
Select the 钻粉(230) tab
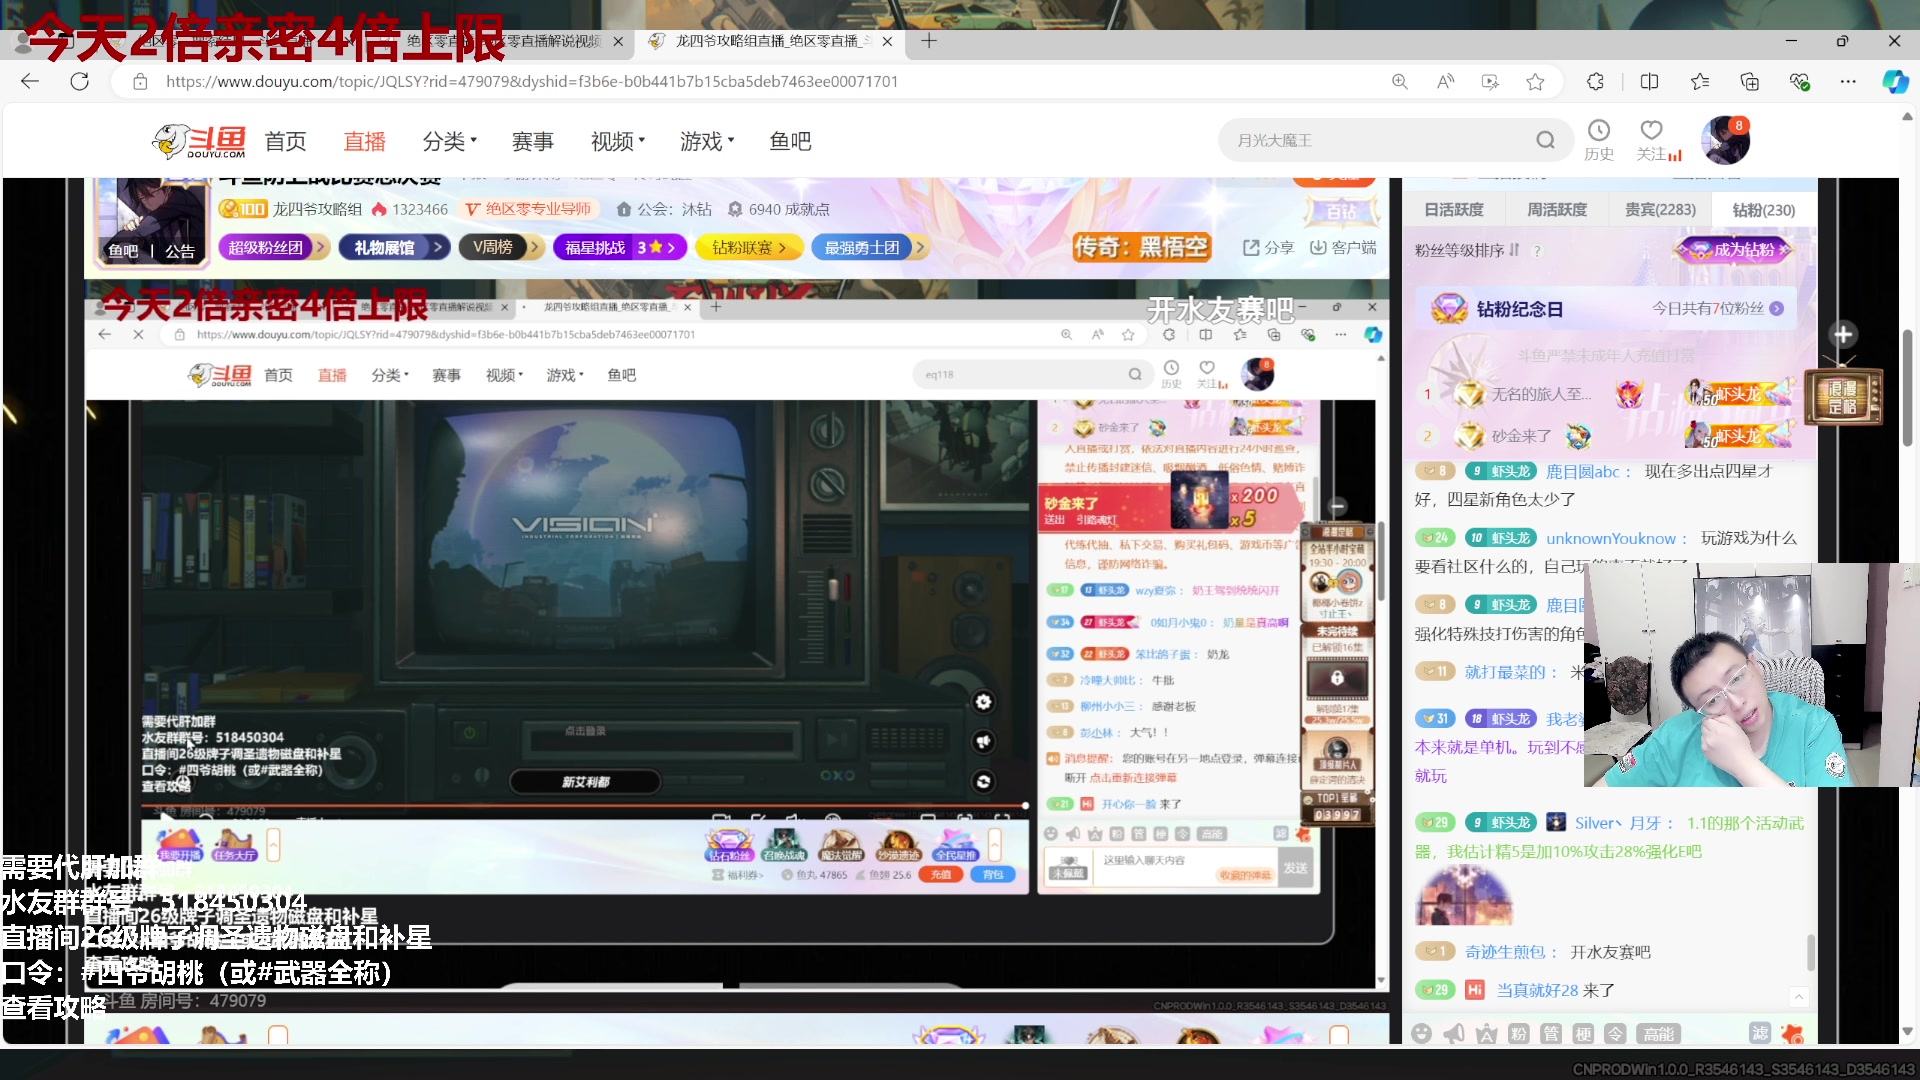pyautogui.click(x=1764, y=210)
